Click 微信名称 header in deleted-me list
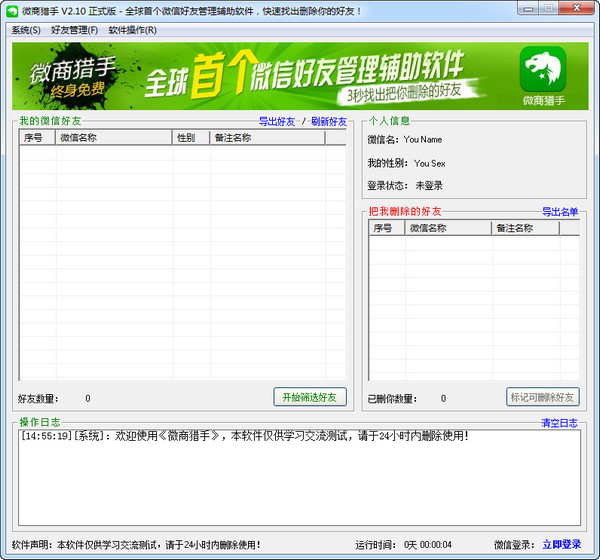 pos(448,228)
